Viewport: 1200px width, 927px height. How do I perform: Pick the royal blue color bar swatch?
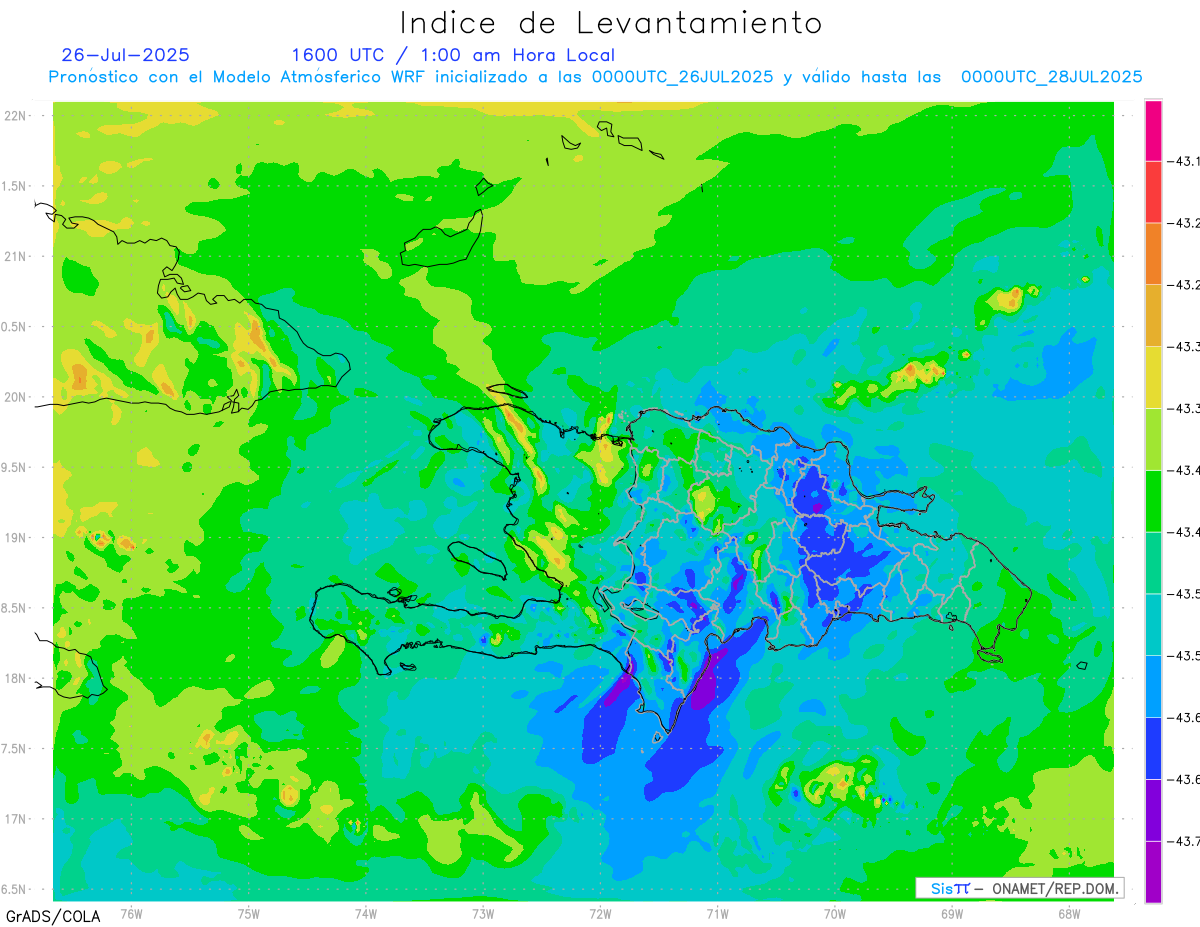(1153, 748)
